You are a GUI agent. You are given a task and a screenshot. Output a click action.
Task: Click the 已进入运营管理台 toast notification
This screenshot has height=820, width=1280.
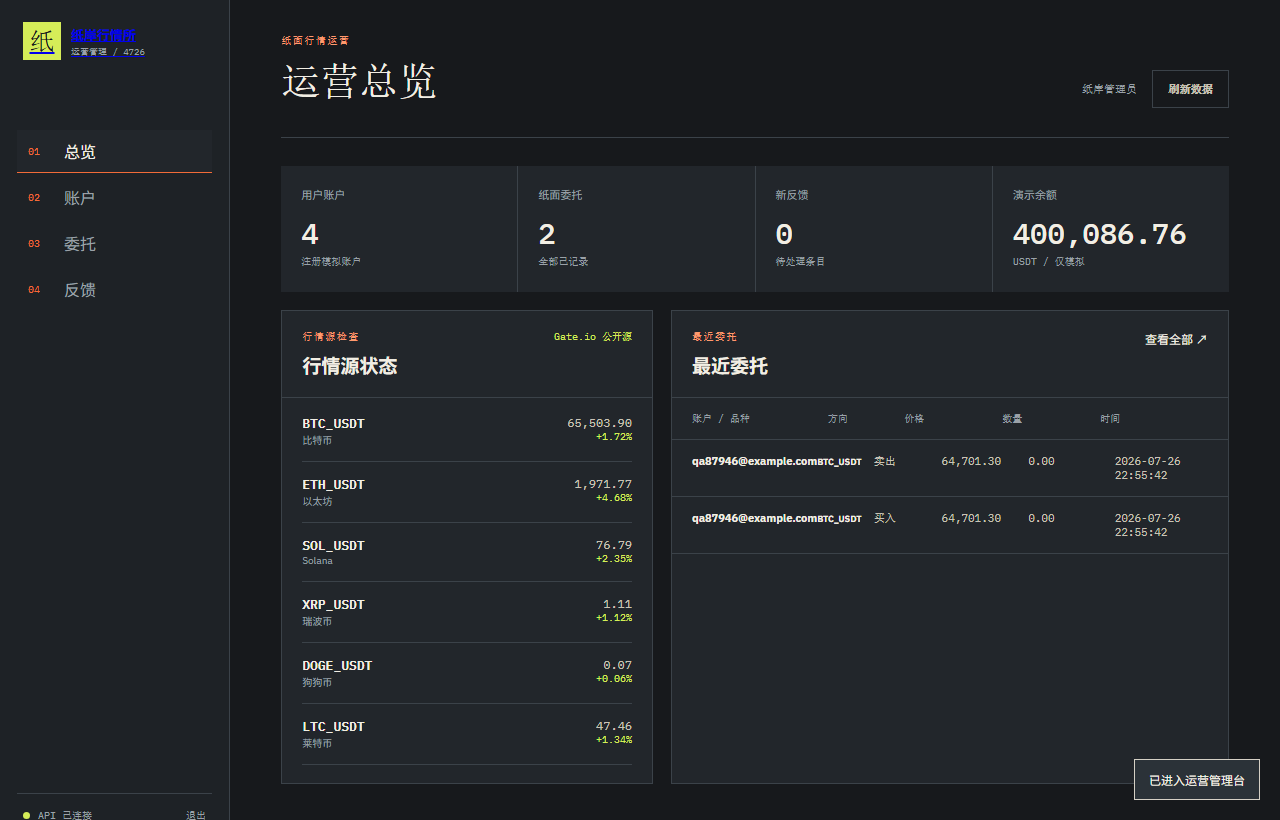click(1196, 780)
